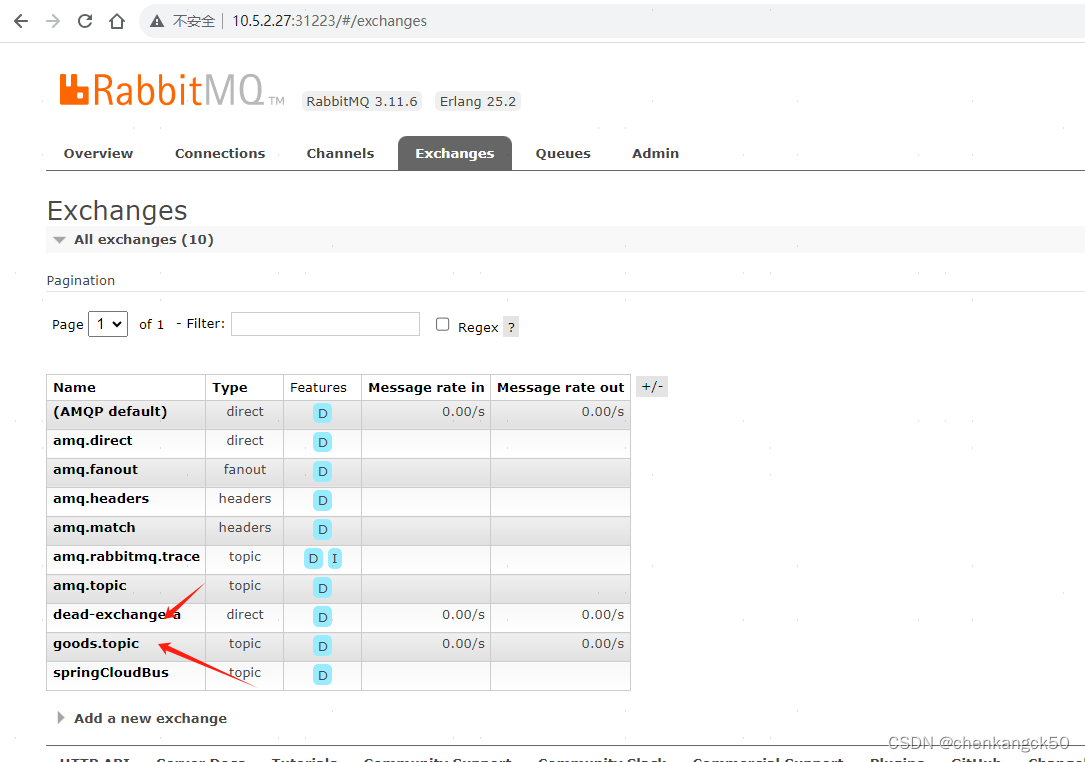Click D feature badge for AMQP default
1085x762 pixels.
pos(322,413)
